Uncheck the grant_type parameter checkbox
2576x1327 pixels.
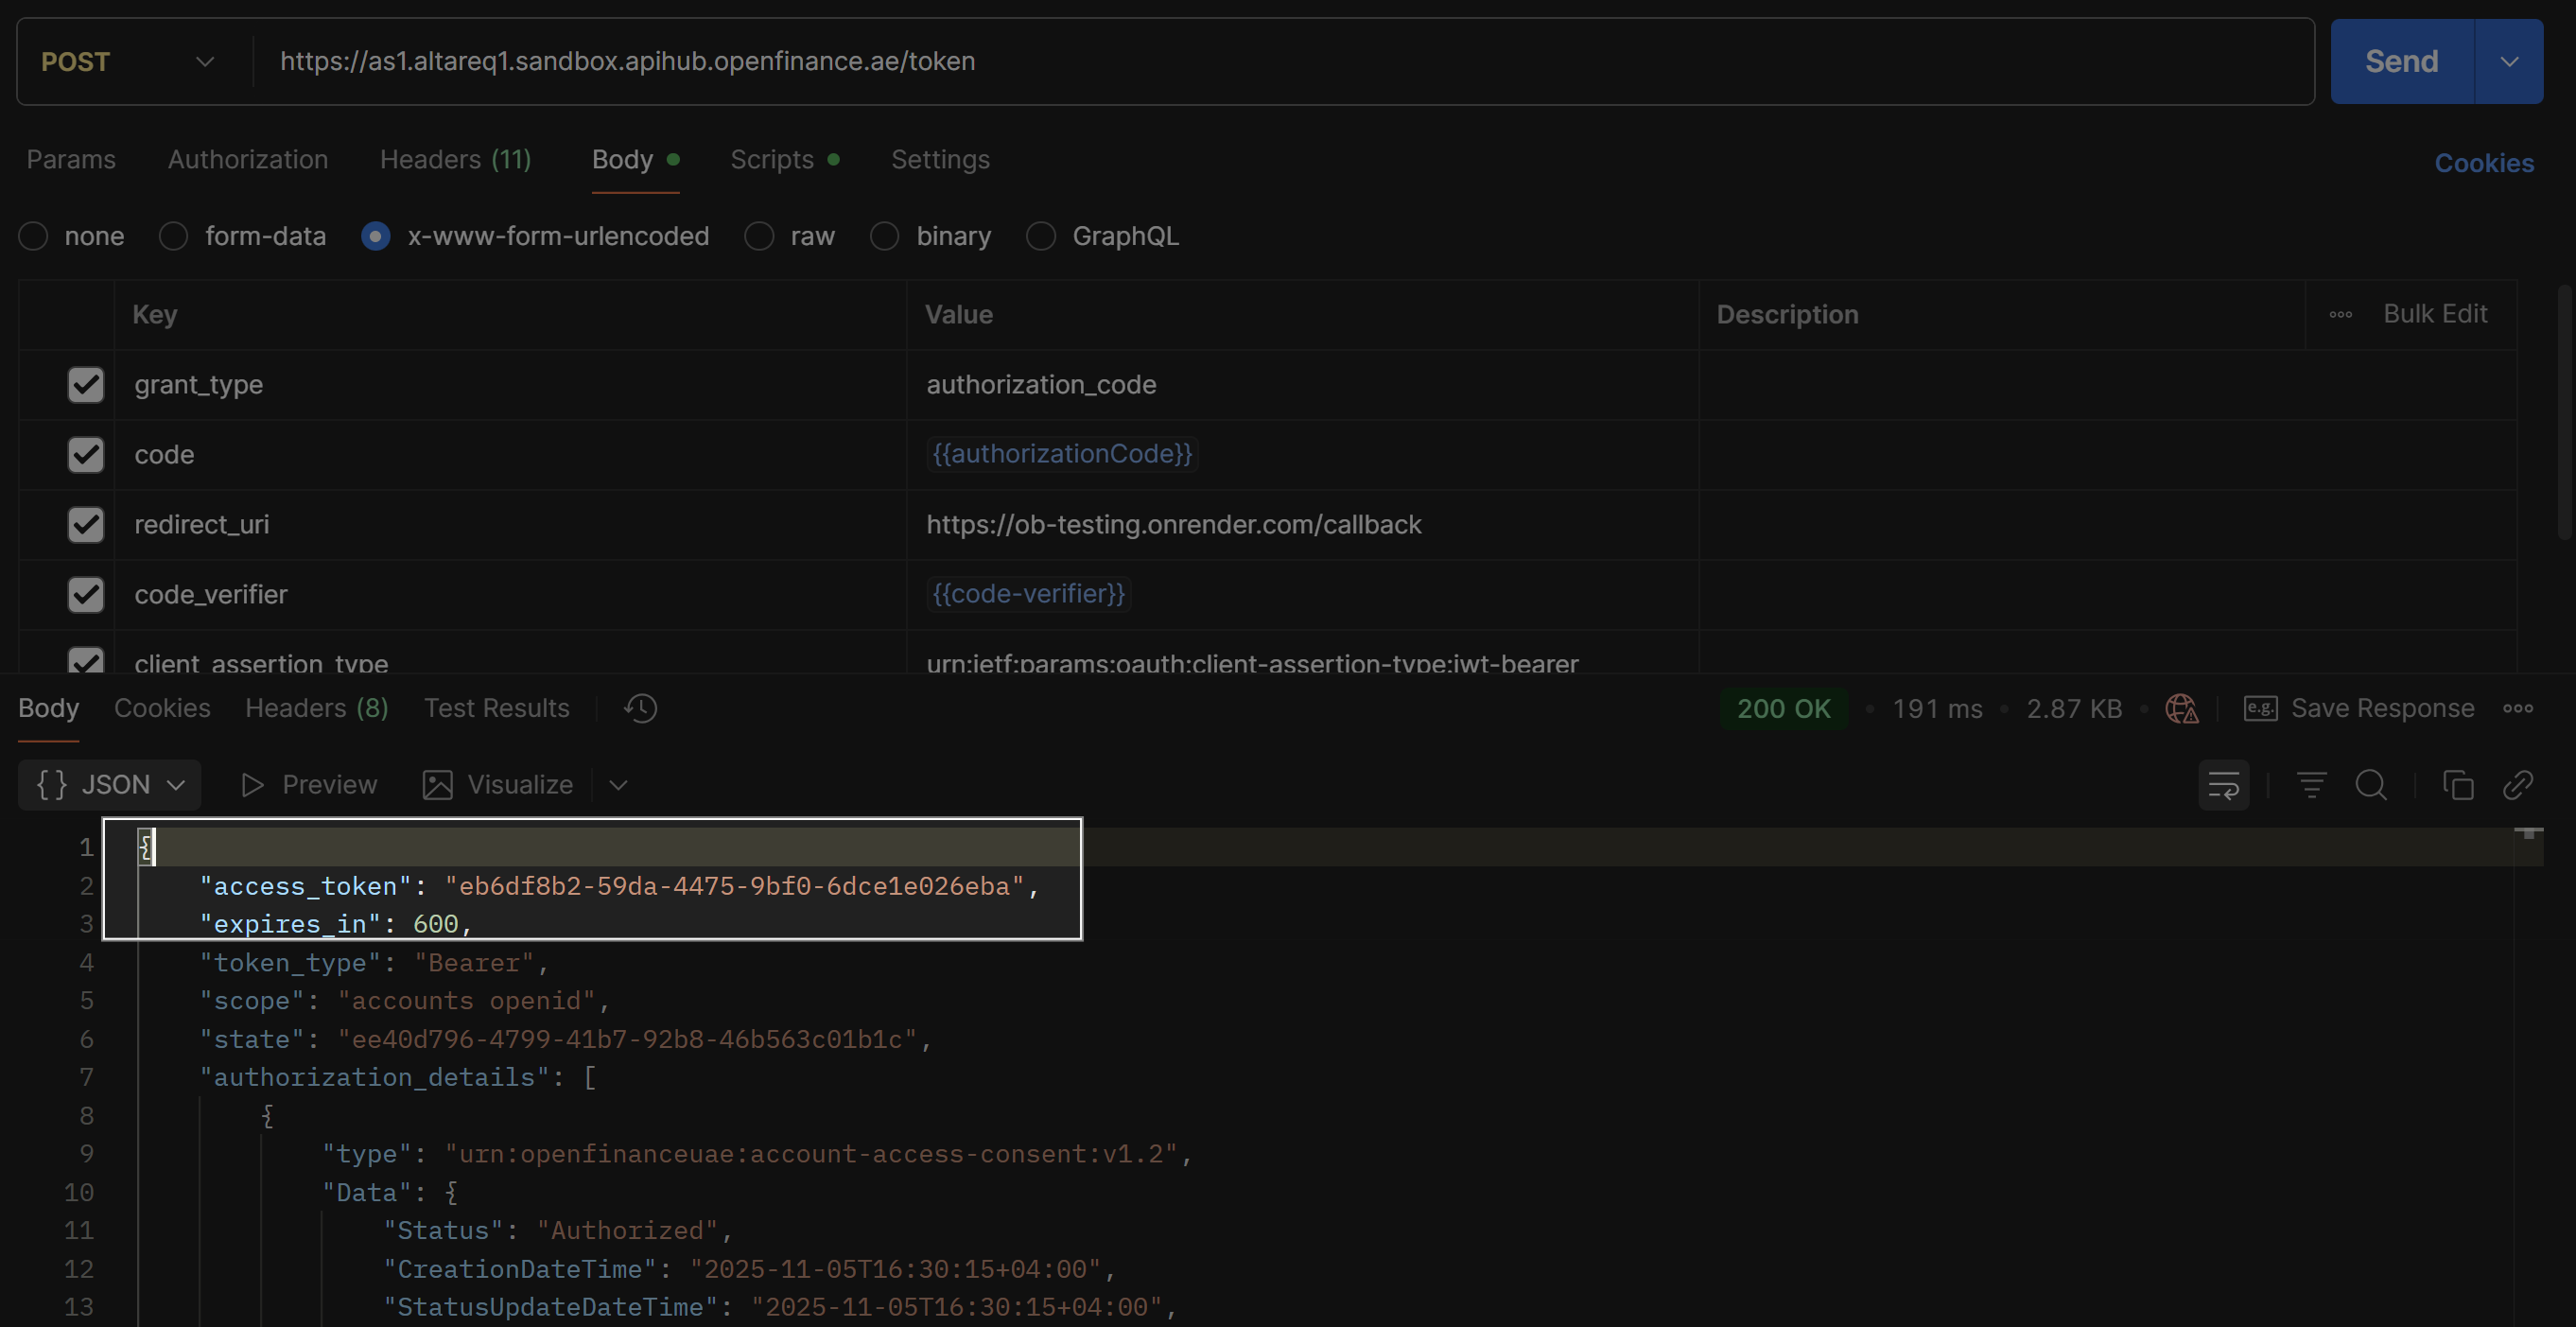(x=86, y=385)
